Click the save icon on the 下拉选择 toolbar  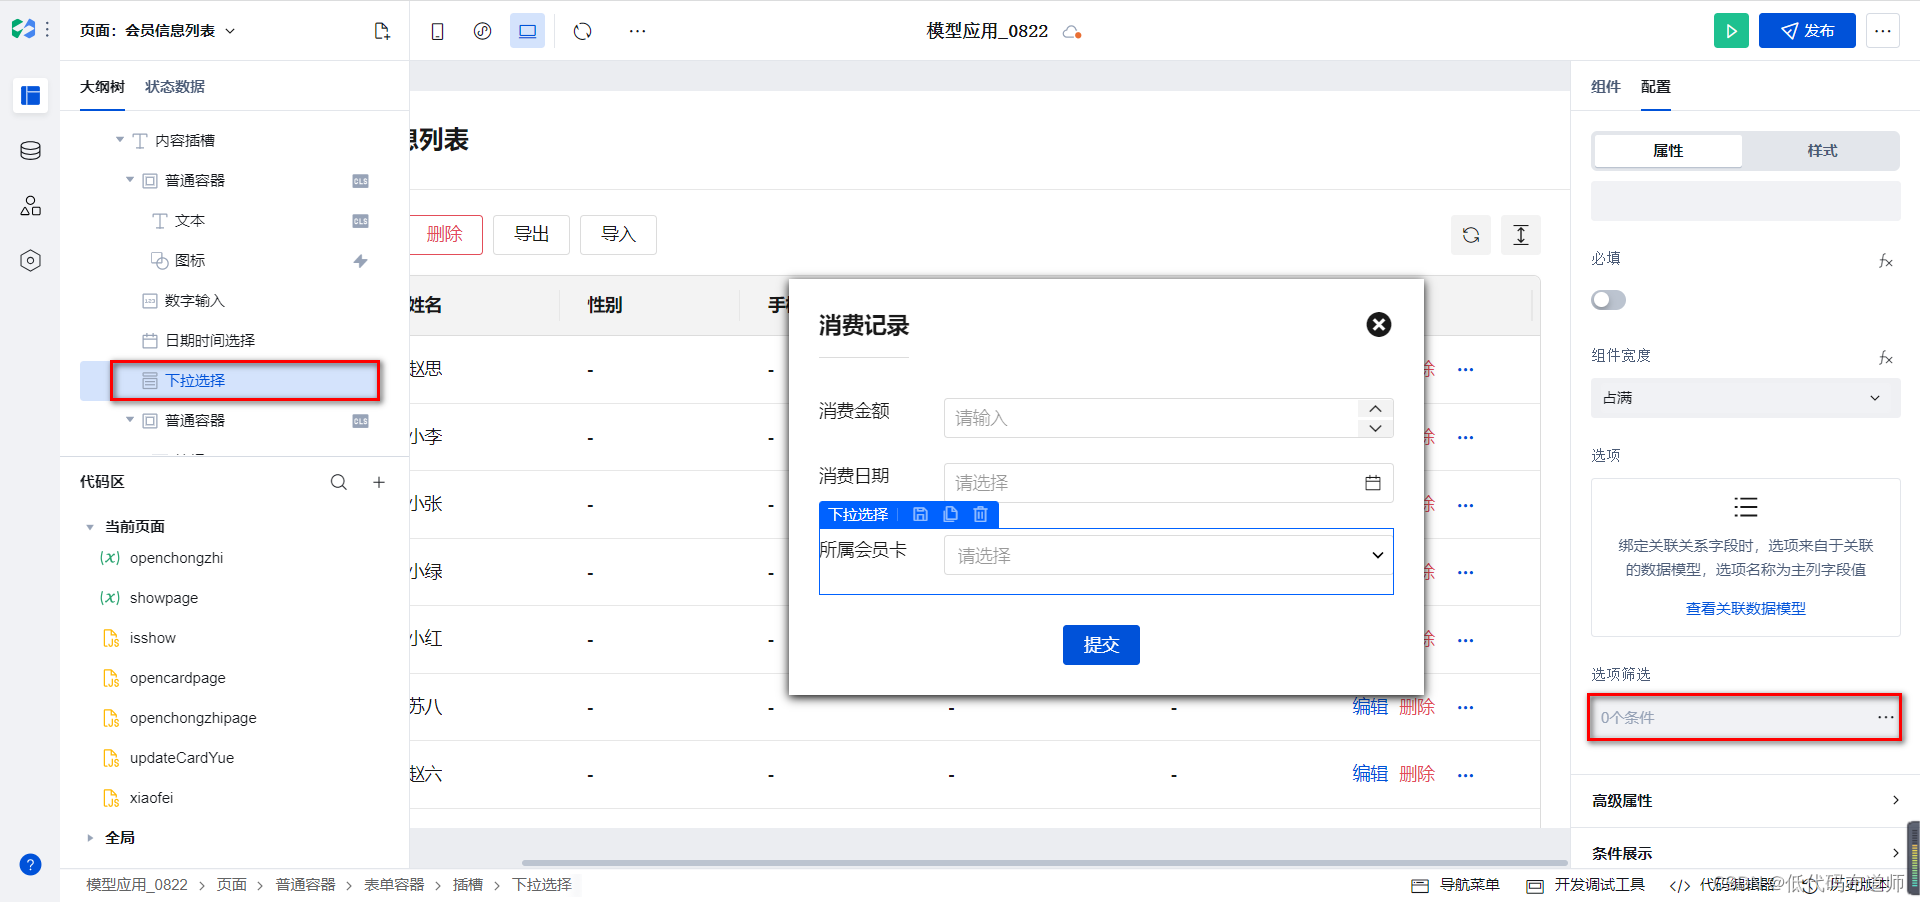pos(920,514)
